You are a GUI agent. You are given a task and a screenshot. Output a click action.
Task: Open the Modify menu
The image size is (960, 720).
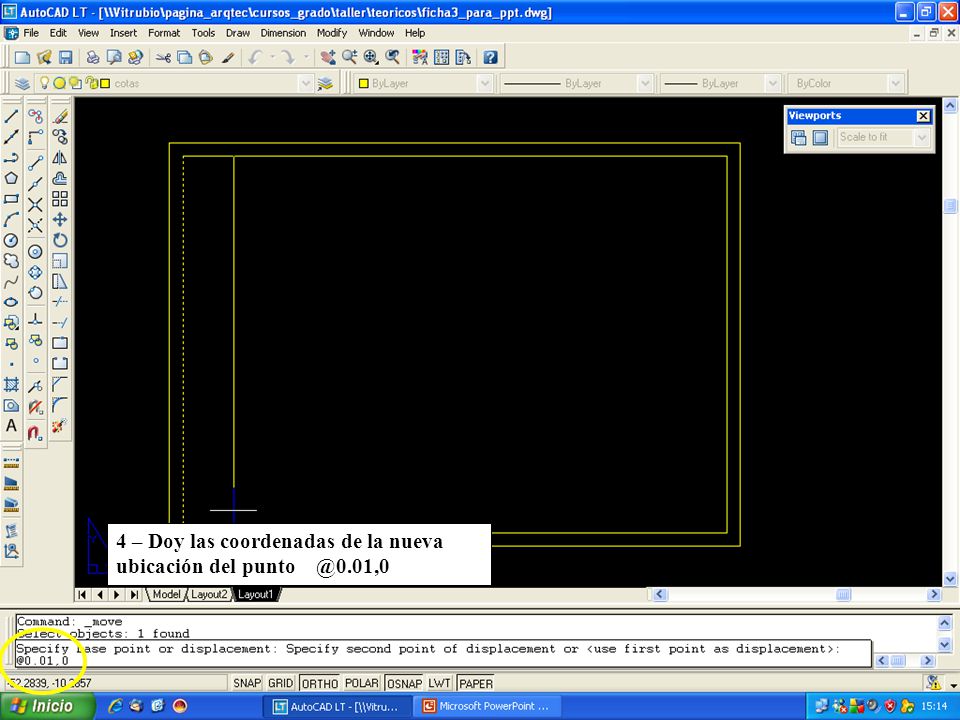point(332,33)
